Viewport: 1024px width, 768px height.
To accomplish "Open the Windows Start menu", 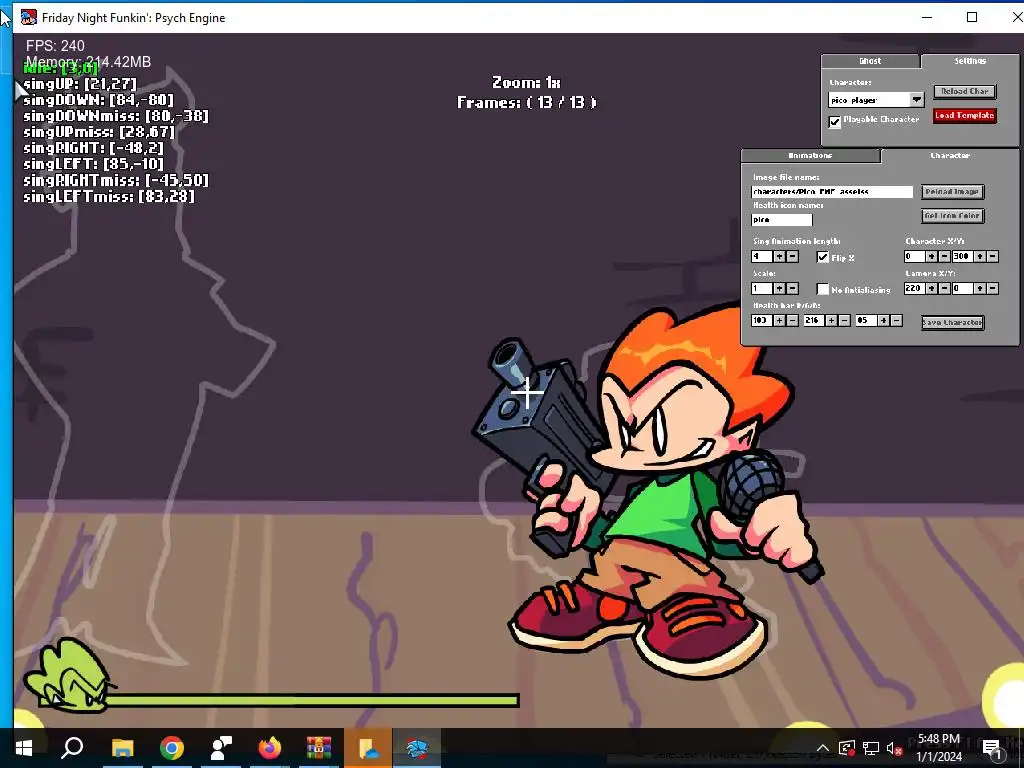I will pos(24,748).
